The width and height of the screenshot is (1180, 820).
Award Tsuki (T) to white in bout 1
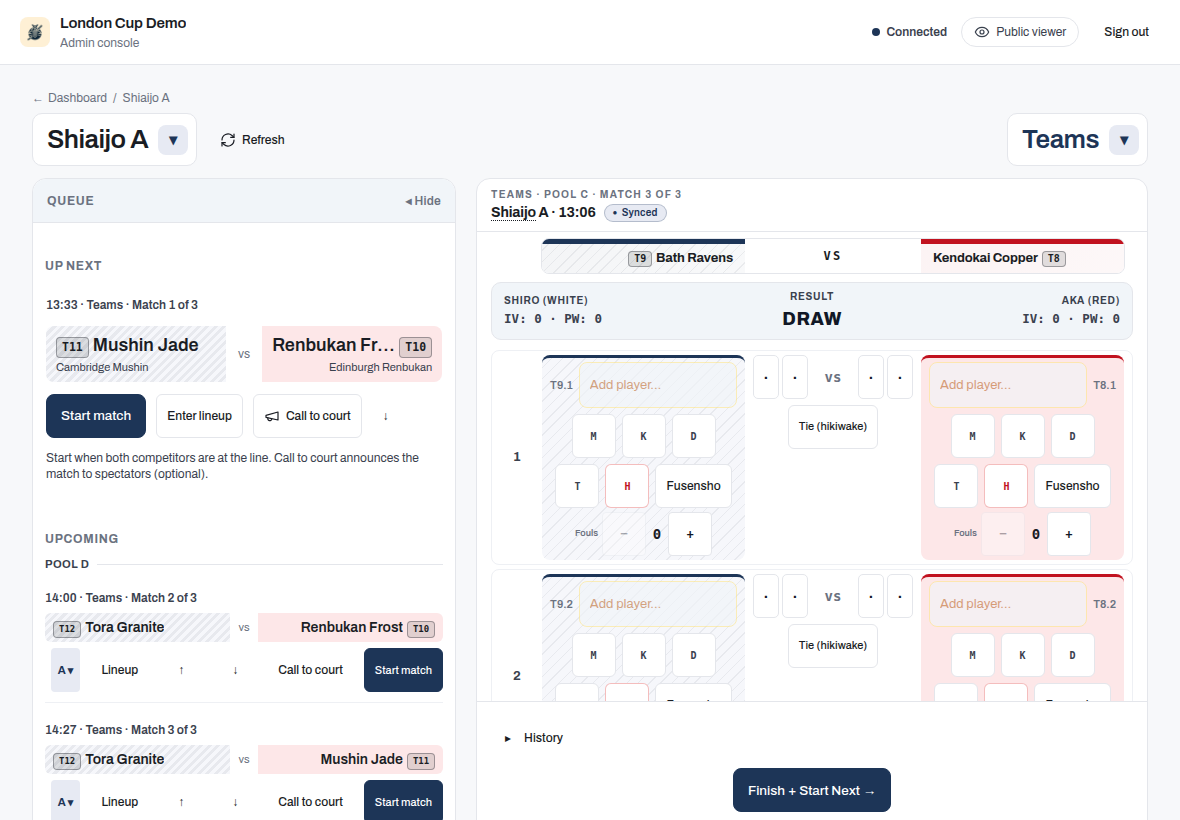coord(577,486)
